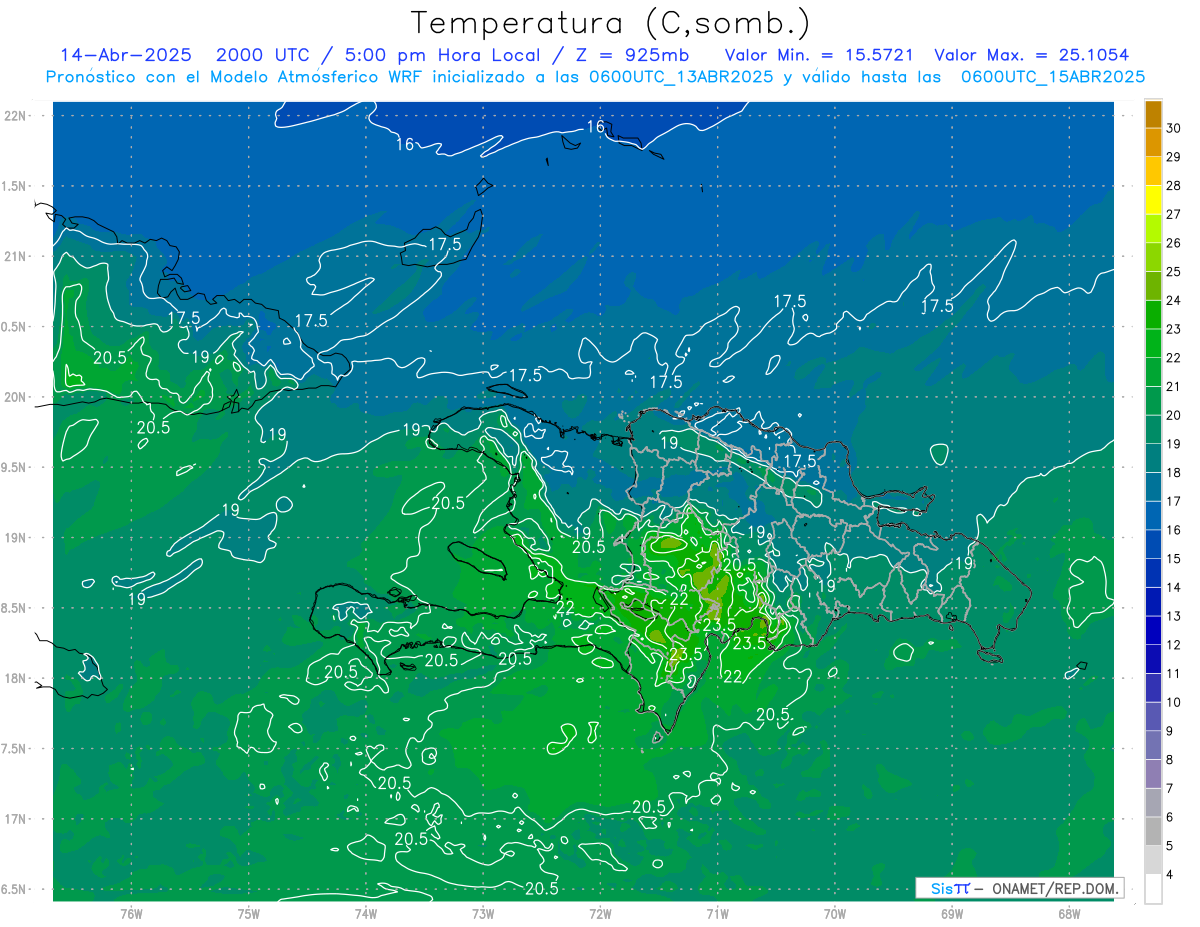Click the colorbar scale value 18
This screenshot has height=927, width=1200.
coord(1174,472)
